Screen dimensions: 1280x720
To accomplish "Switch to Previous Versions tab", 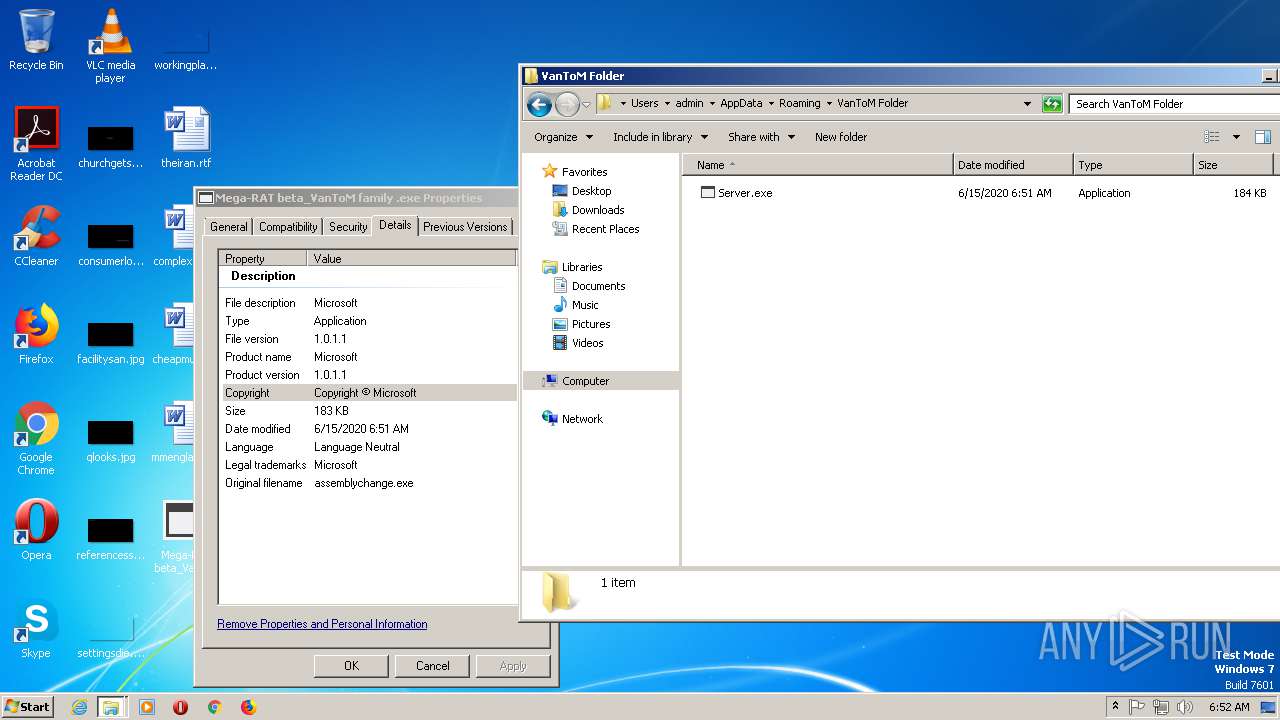I will [x=465, y=227].
